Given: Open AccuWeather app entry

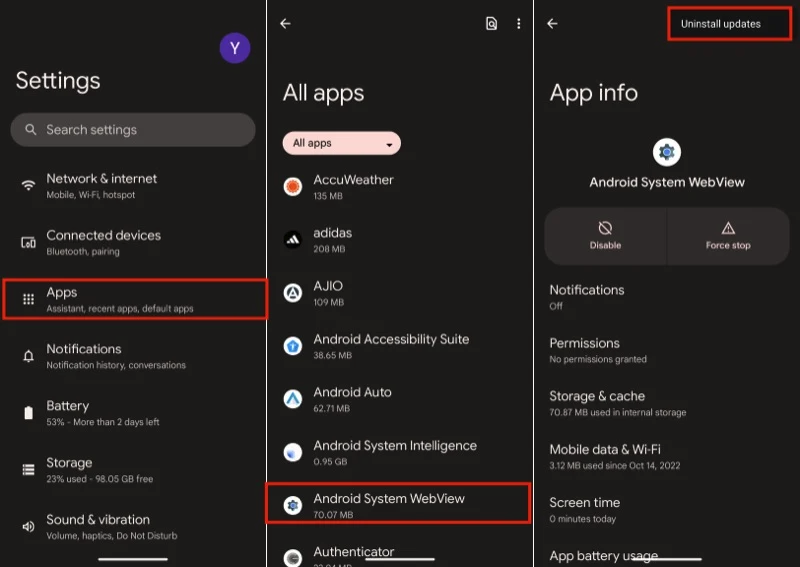Looking at the screenshot, I should 399,187.
